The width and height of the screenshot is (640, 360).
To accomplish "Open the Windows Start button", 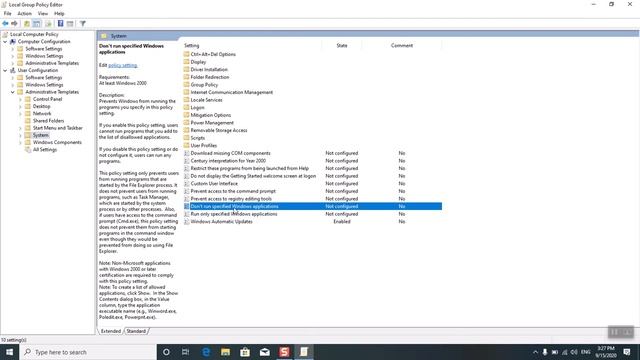I will pyautogui.click(x=9, y=352).
